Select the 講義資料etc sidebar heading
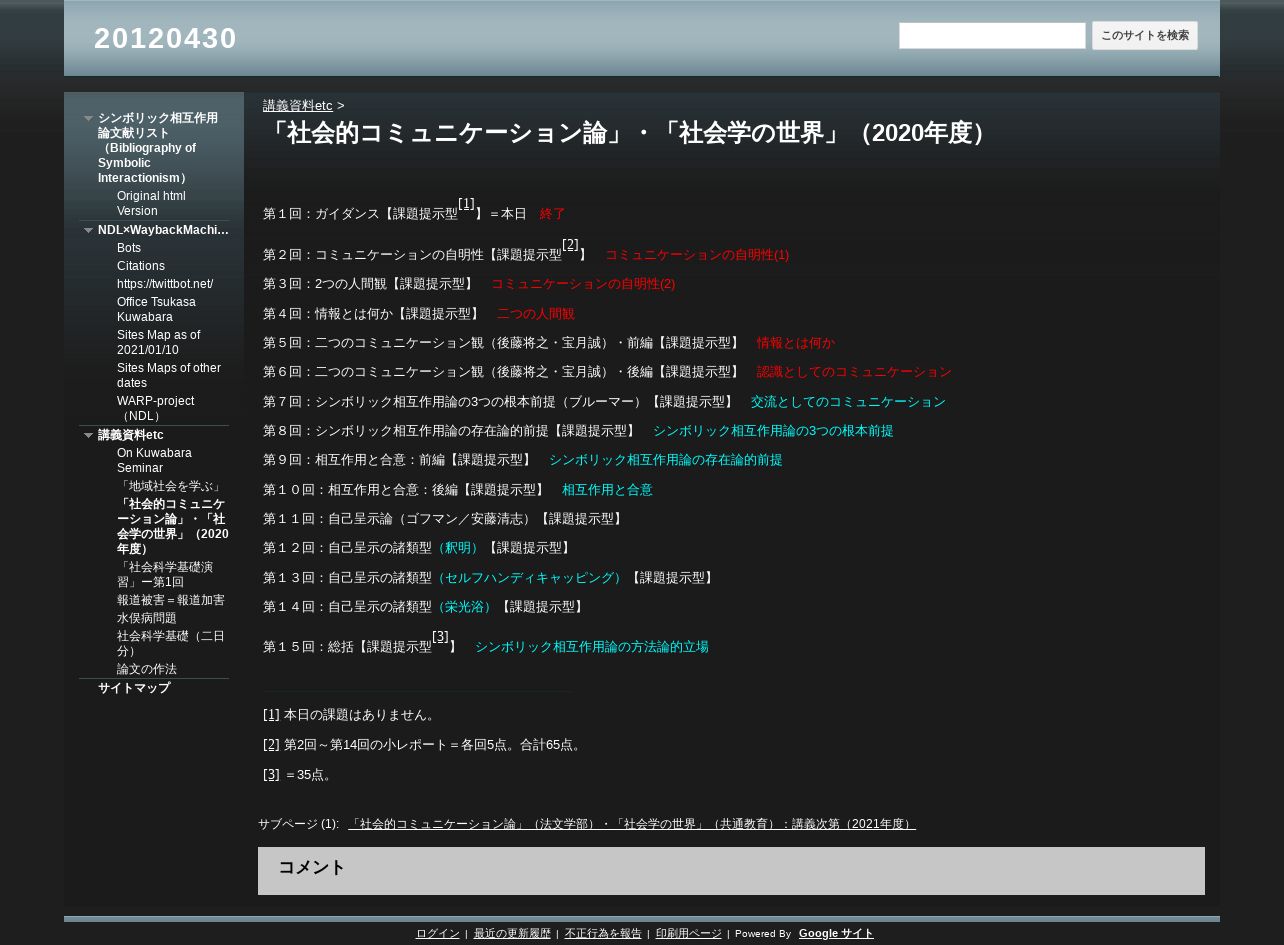Image resolution: width=1284 pixels, height=945 pixels. pos(131,435)
